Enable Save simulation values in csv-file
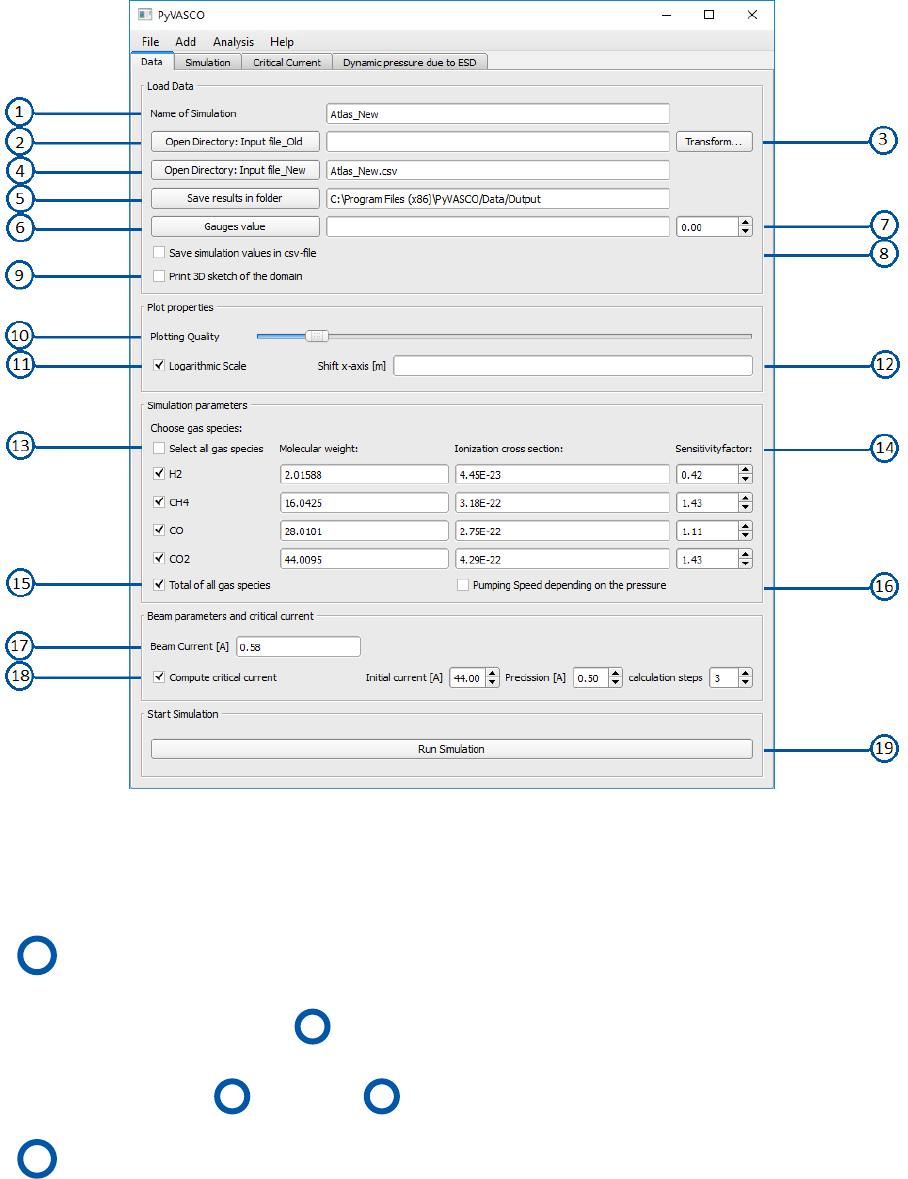The width and height of the screenshot is (908, 1179). 159,253
